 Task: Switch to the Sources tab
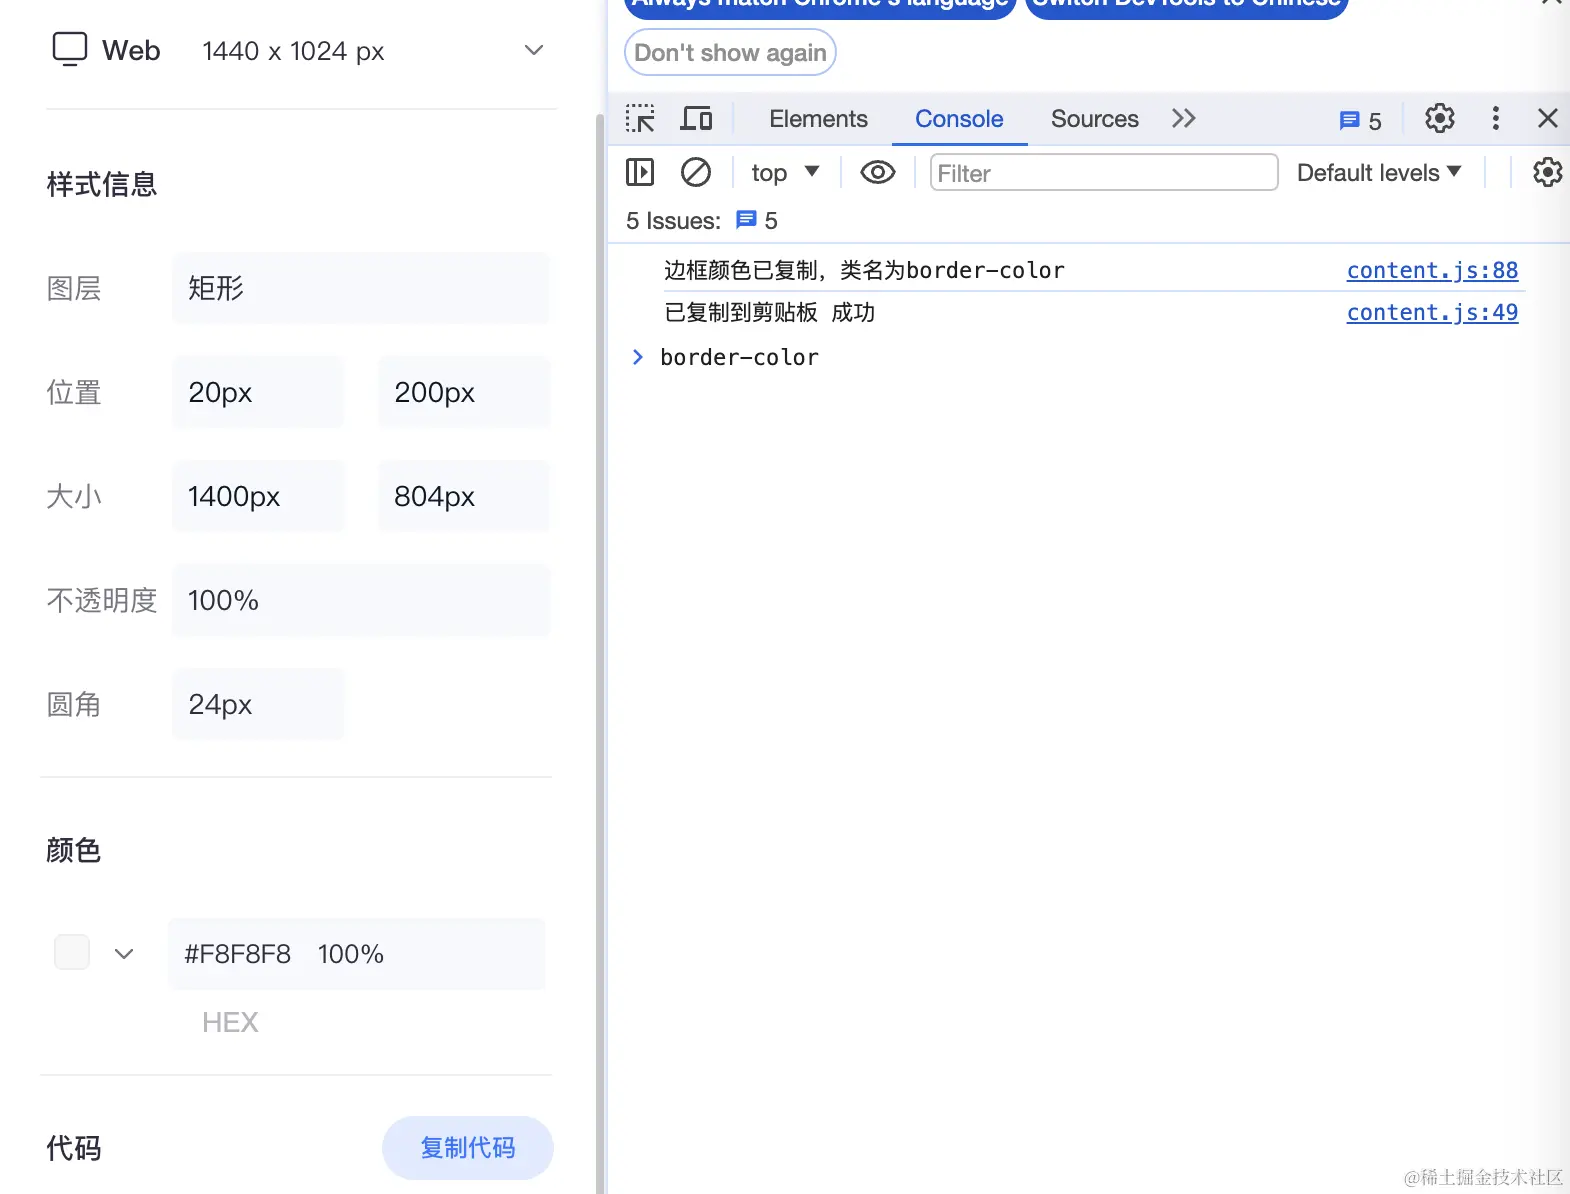coord(1094,119)
